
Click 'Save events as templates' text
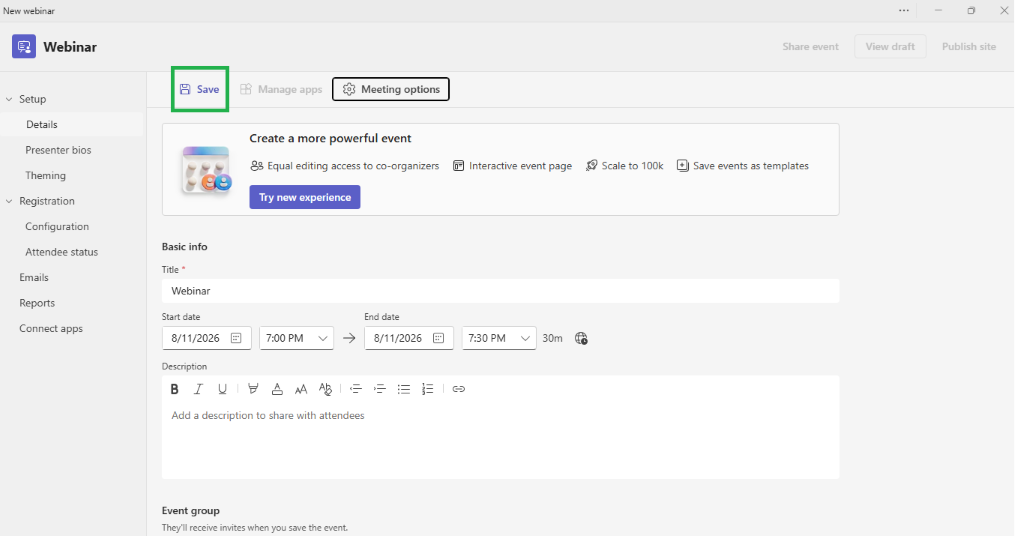751,166
